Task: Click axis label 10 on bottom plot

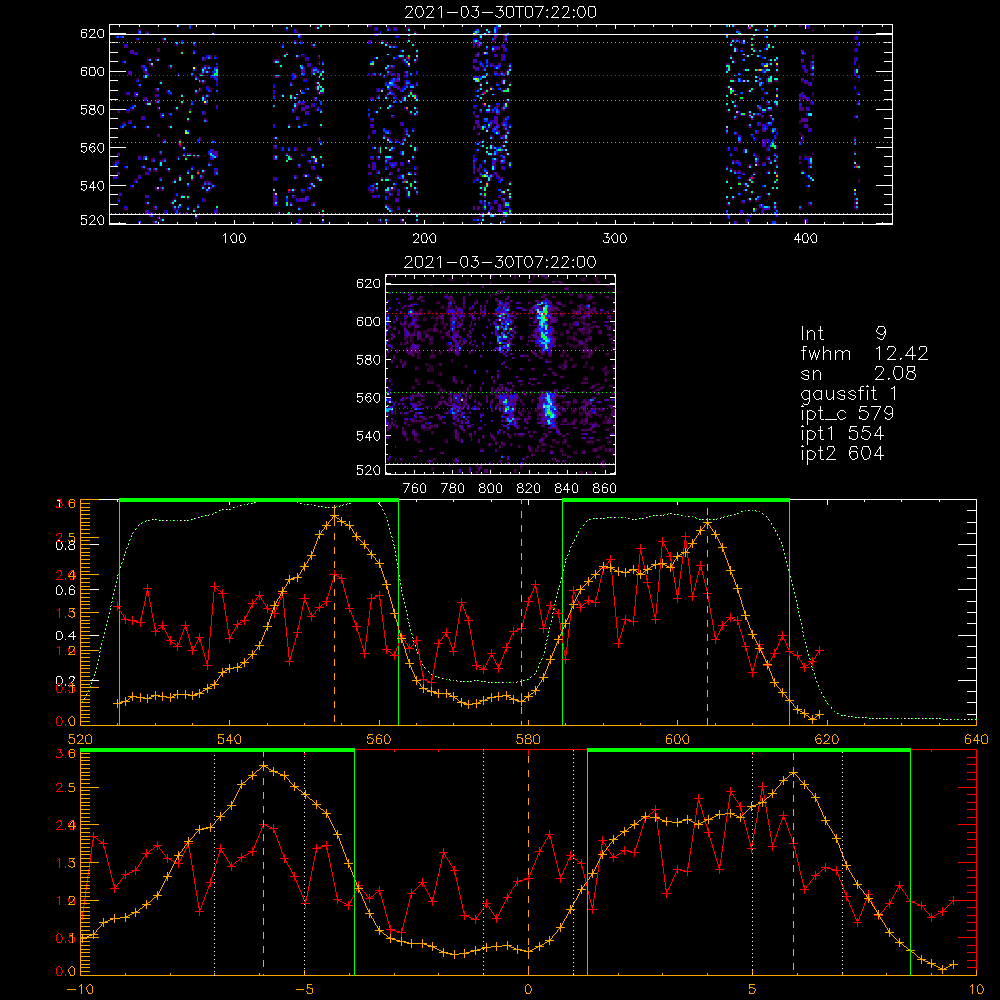Action: pos(976,990)
